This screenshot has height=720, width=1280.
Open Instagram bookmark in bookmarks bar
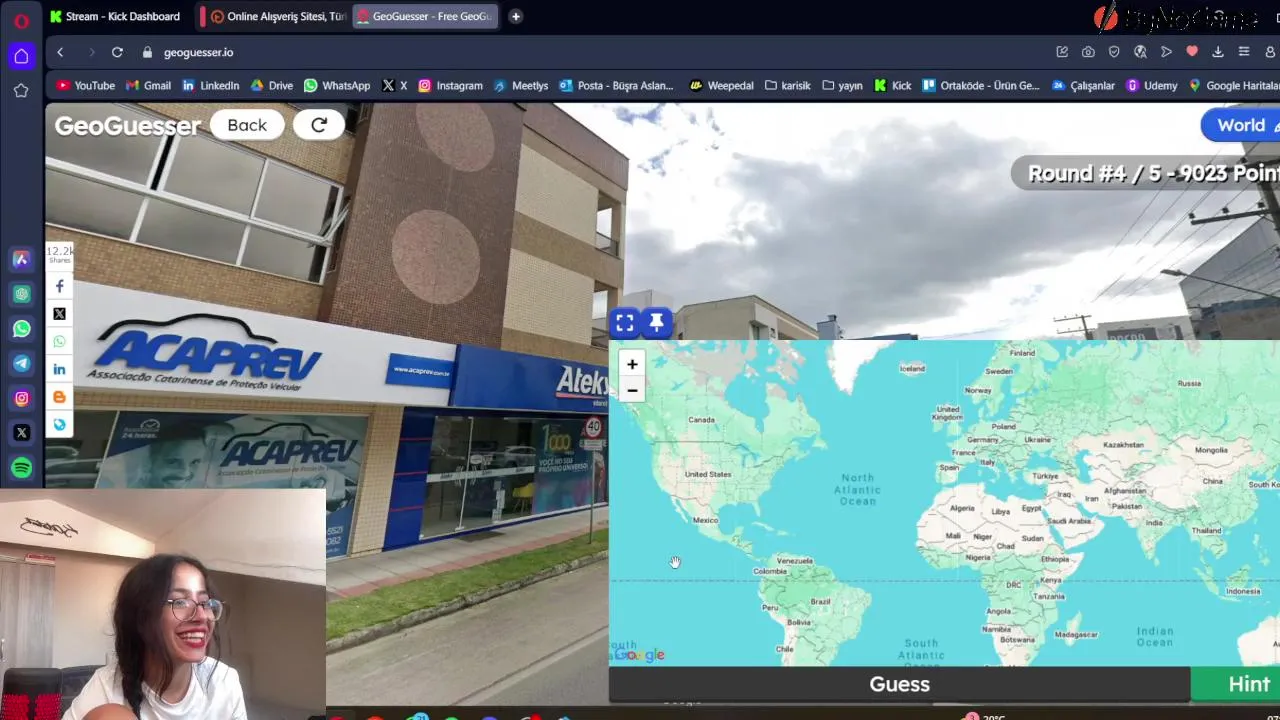(x=451, y=86)
